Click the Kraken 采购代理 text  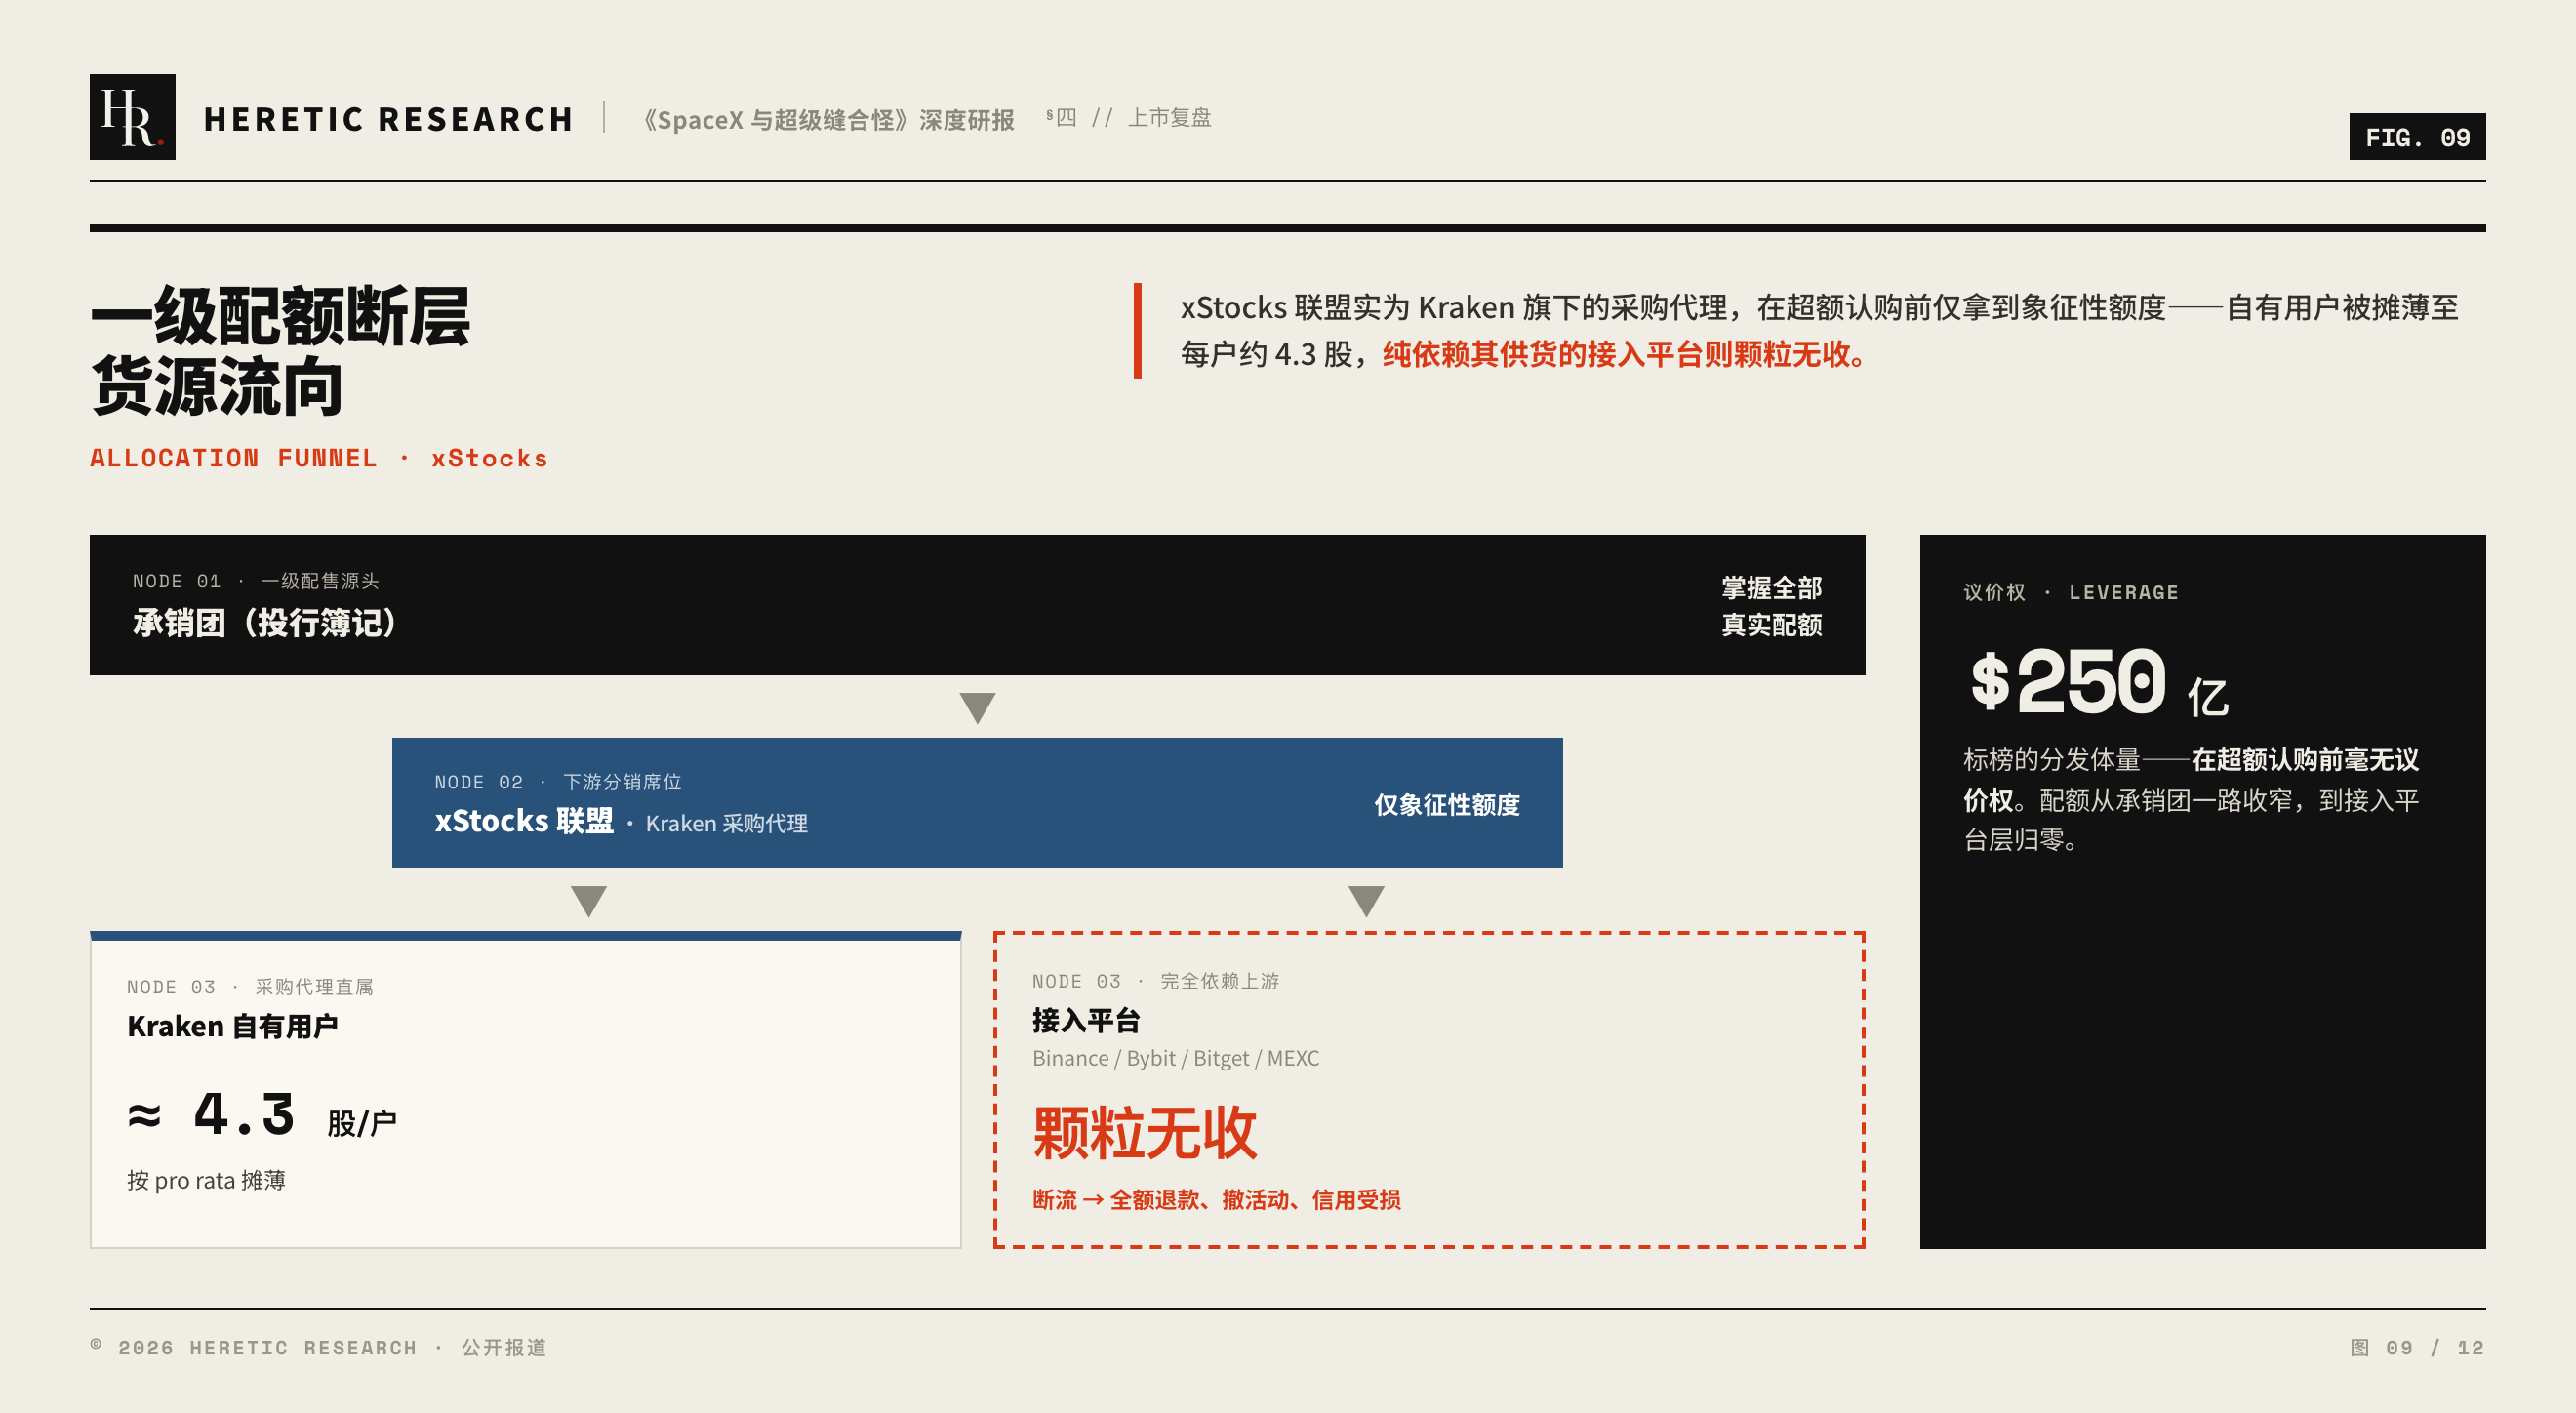(726, 824)
